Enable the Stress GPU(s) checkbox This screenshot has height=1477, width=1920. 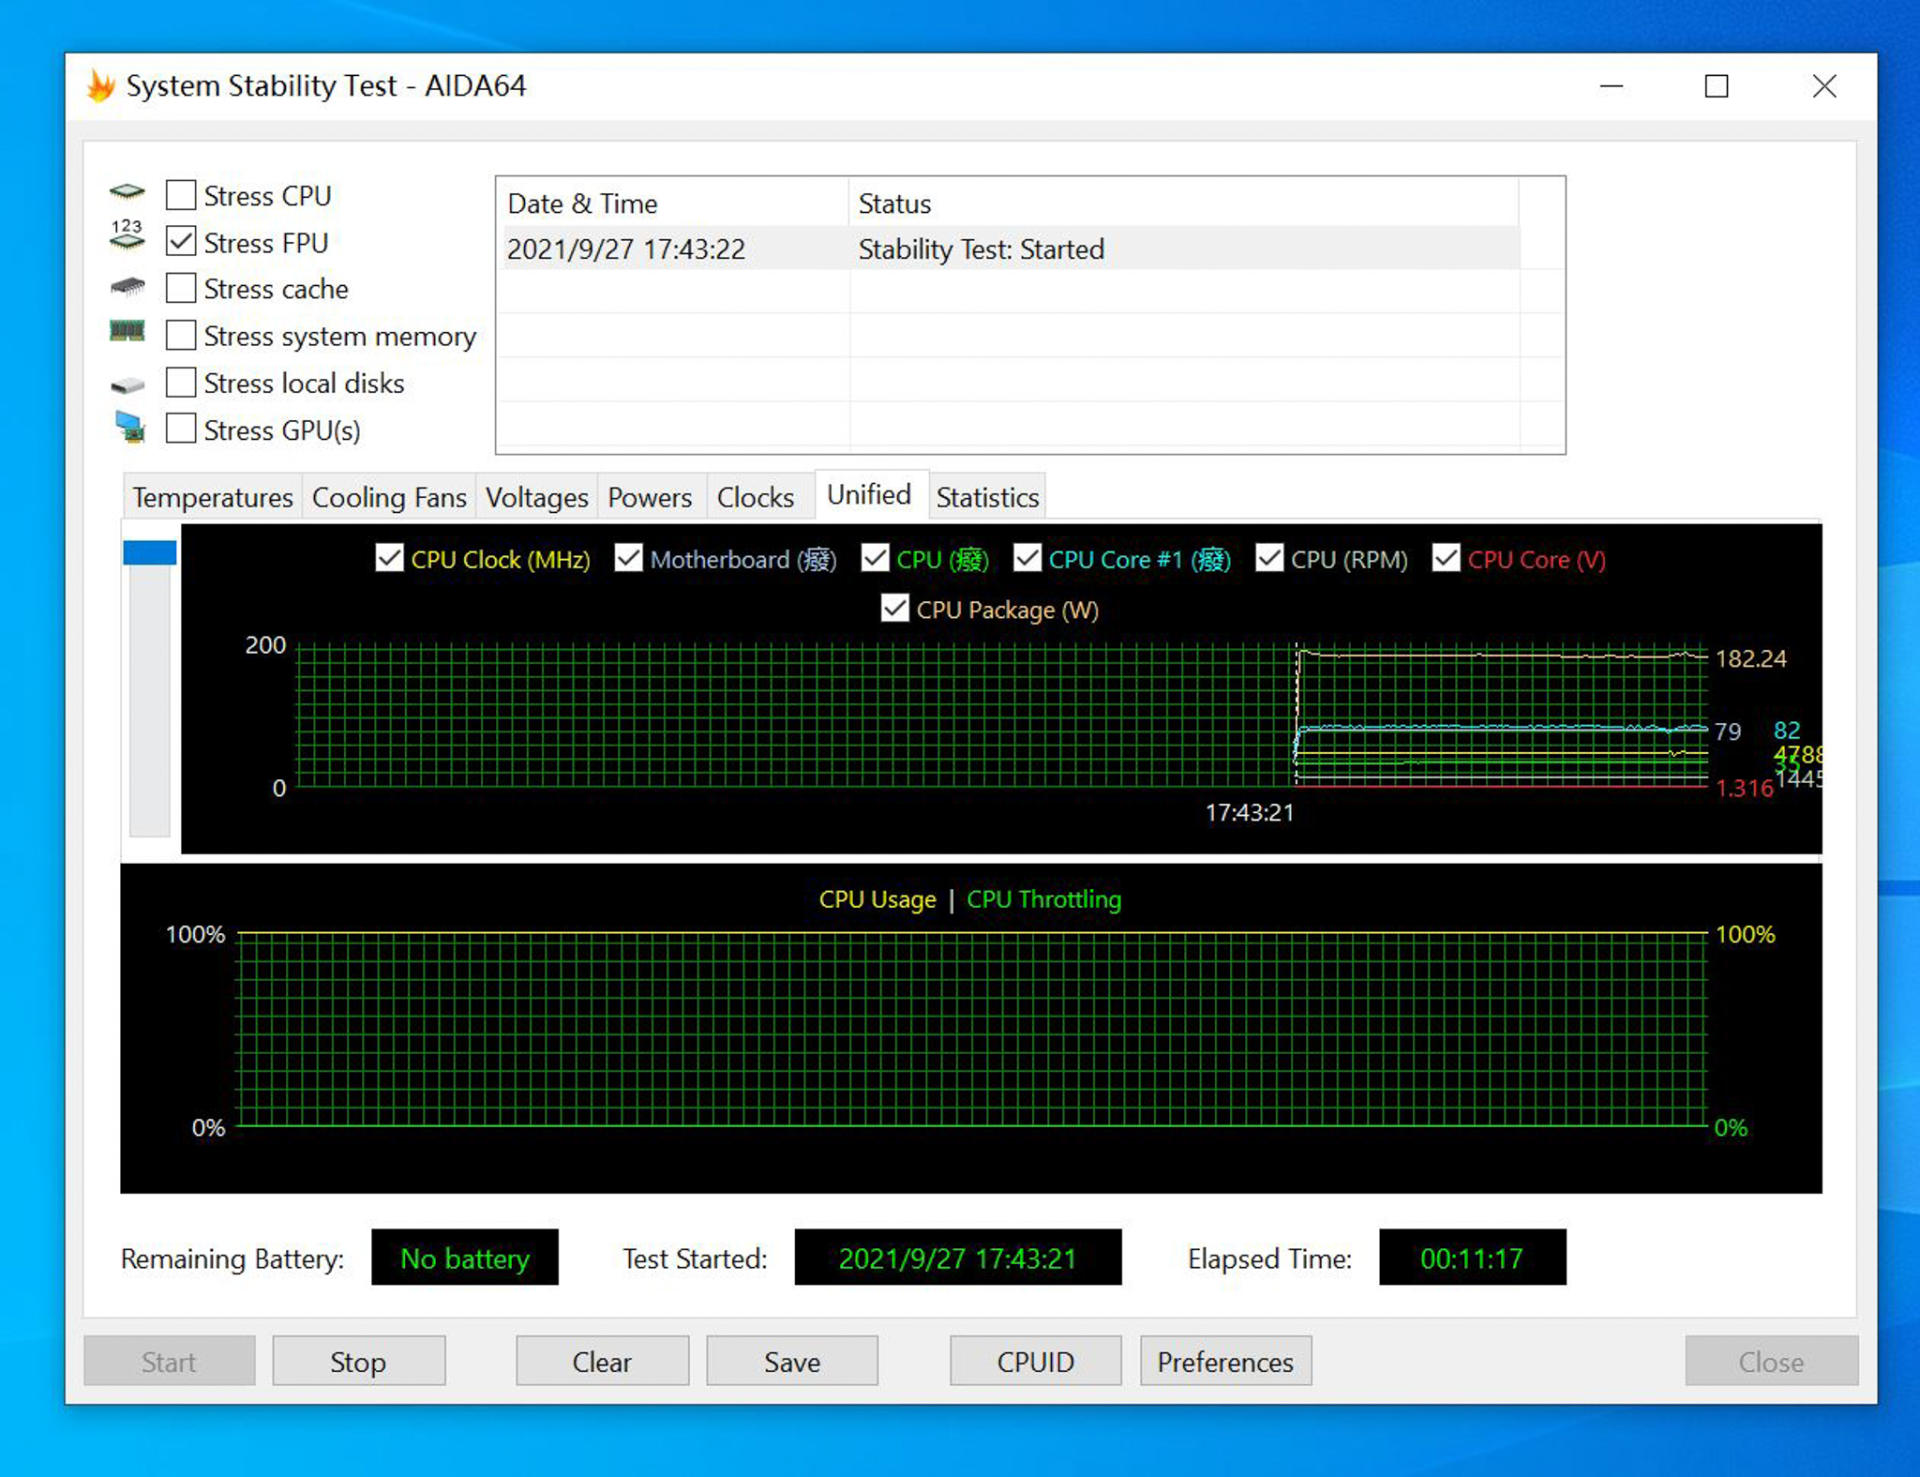click(x=181, y=429)
